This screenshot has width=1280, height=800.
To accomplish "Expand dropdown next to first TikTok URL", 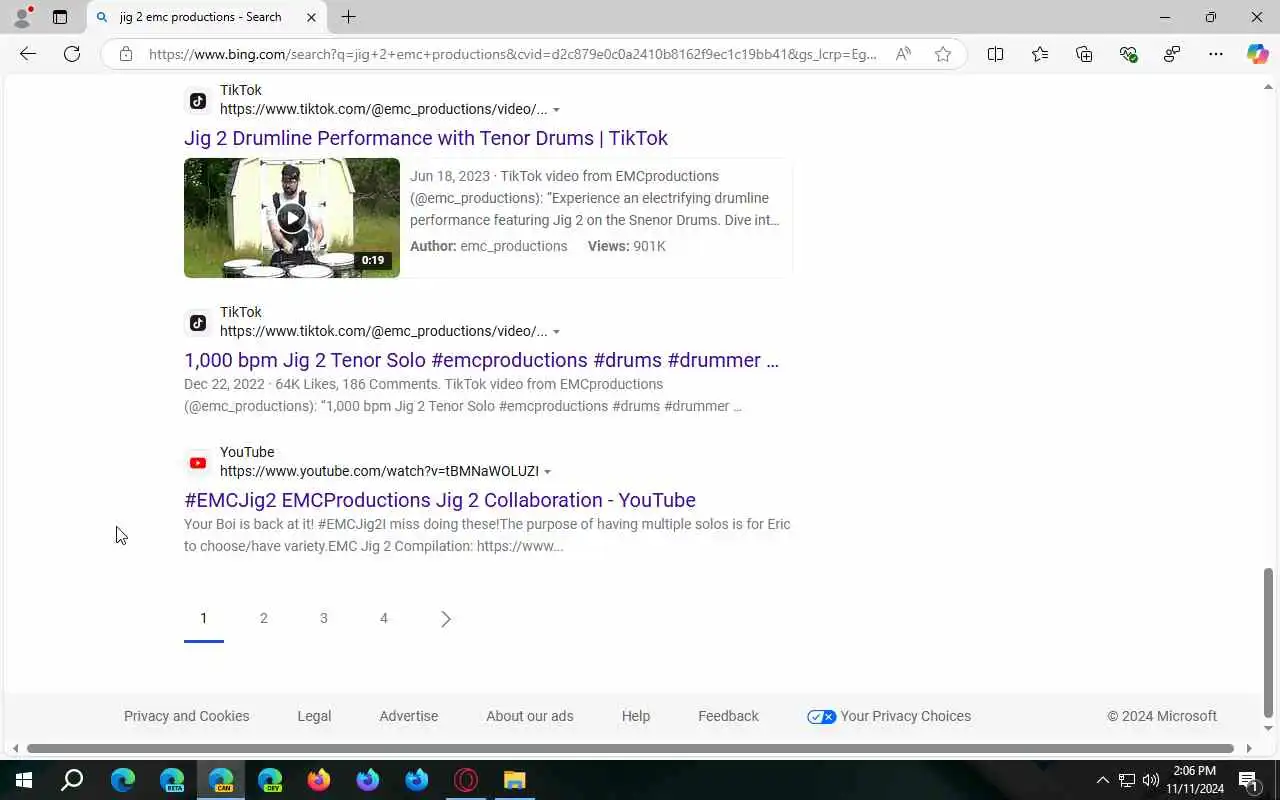I will pos(557,110).
